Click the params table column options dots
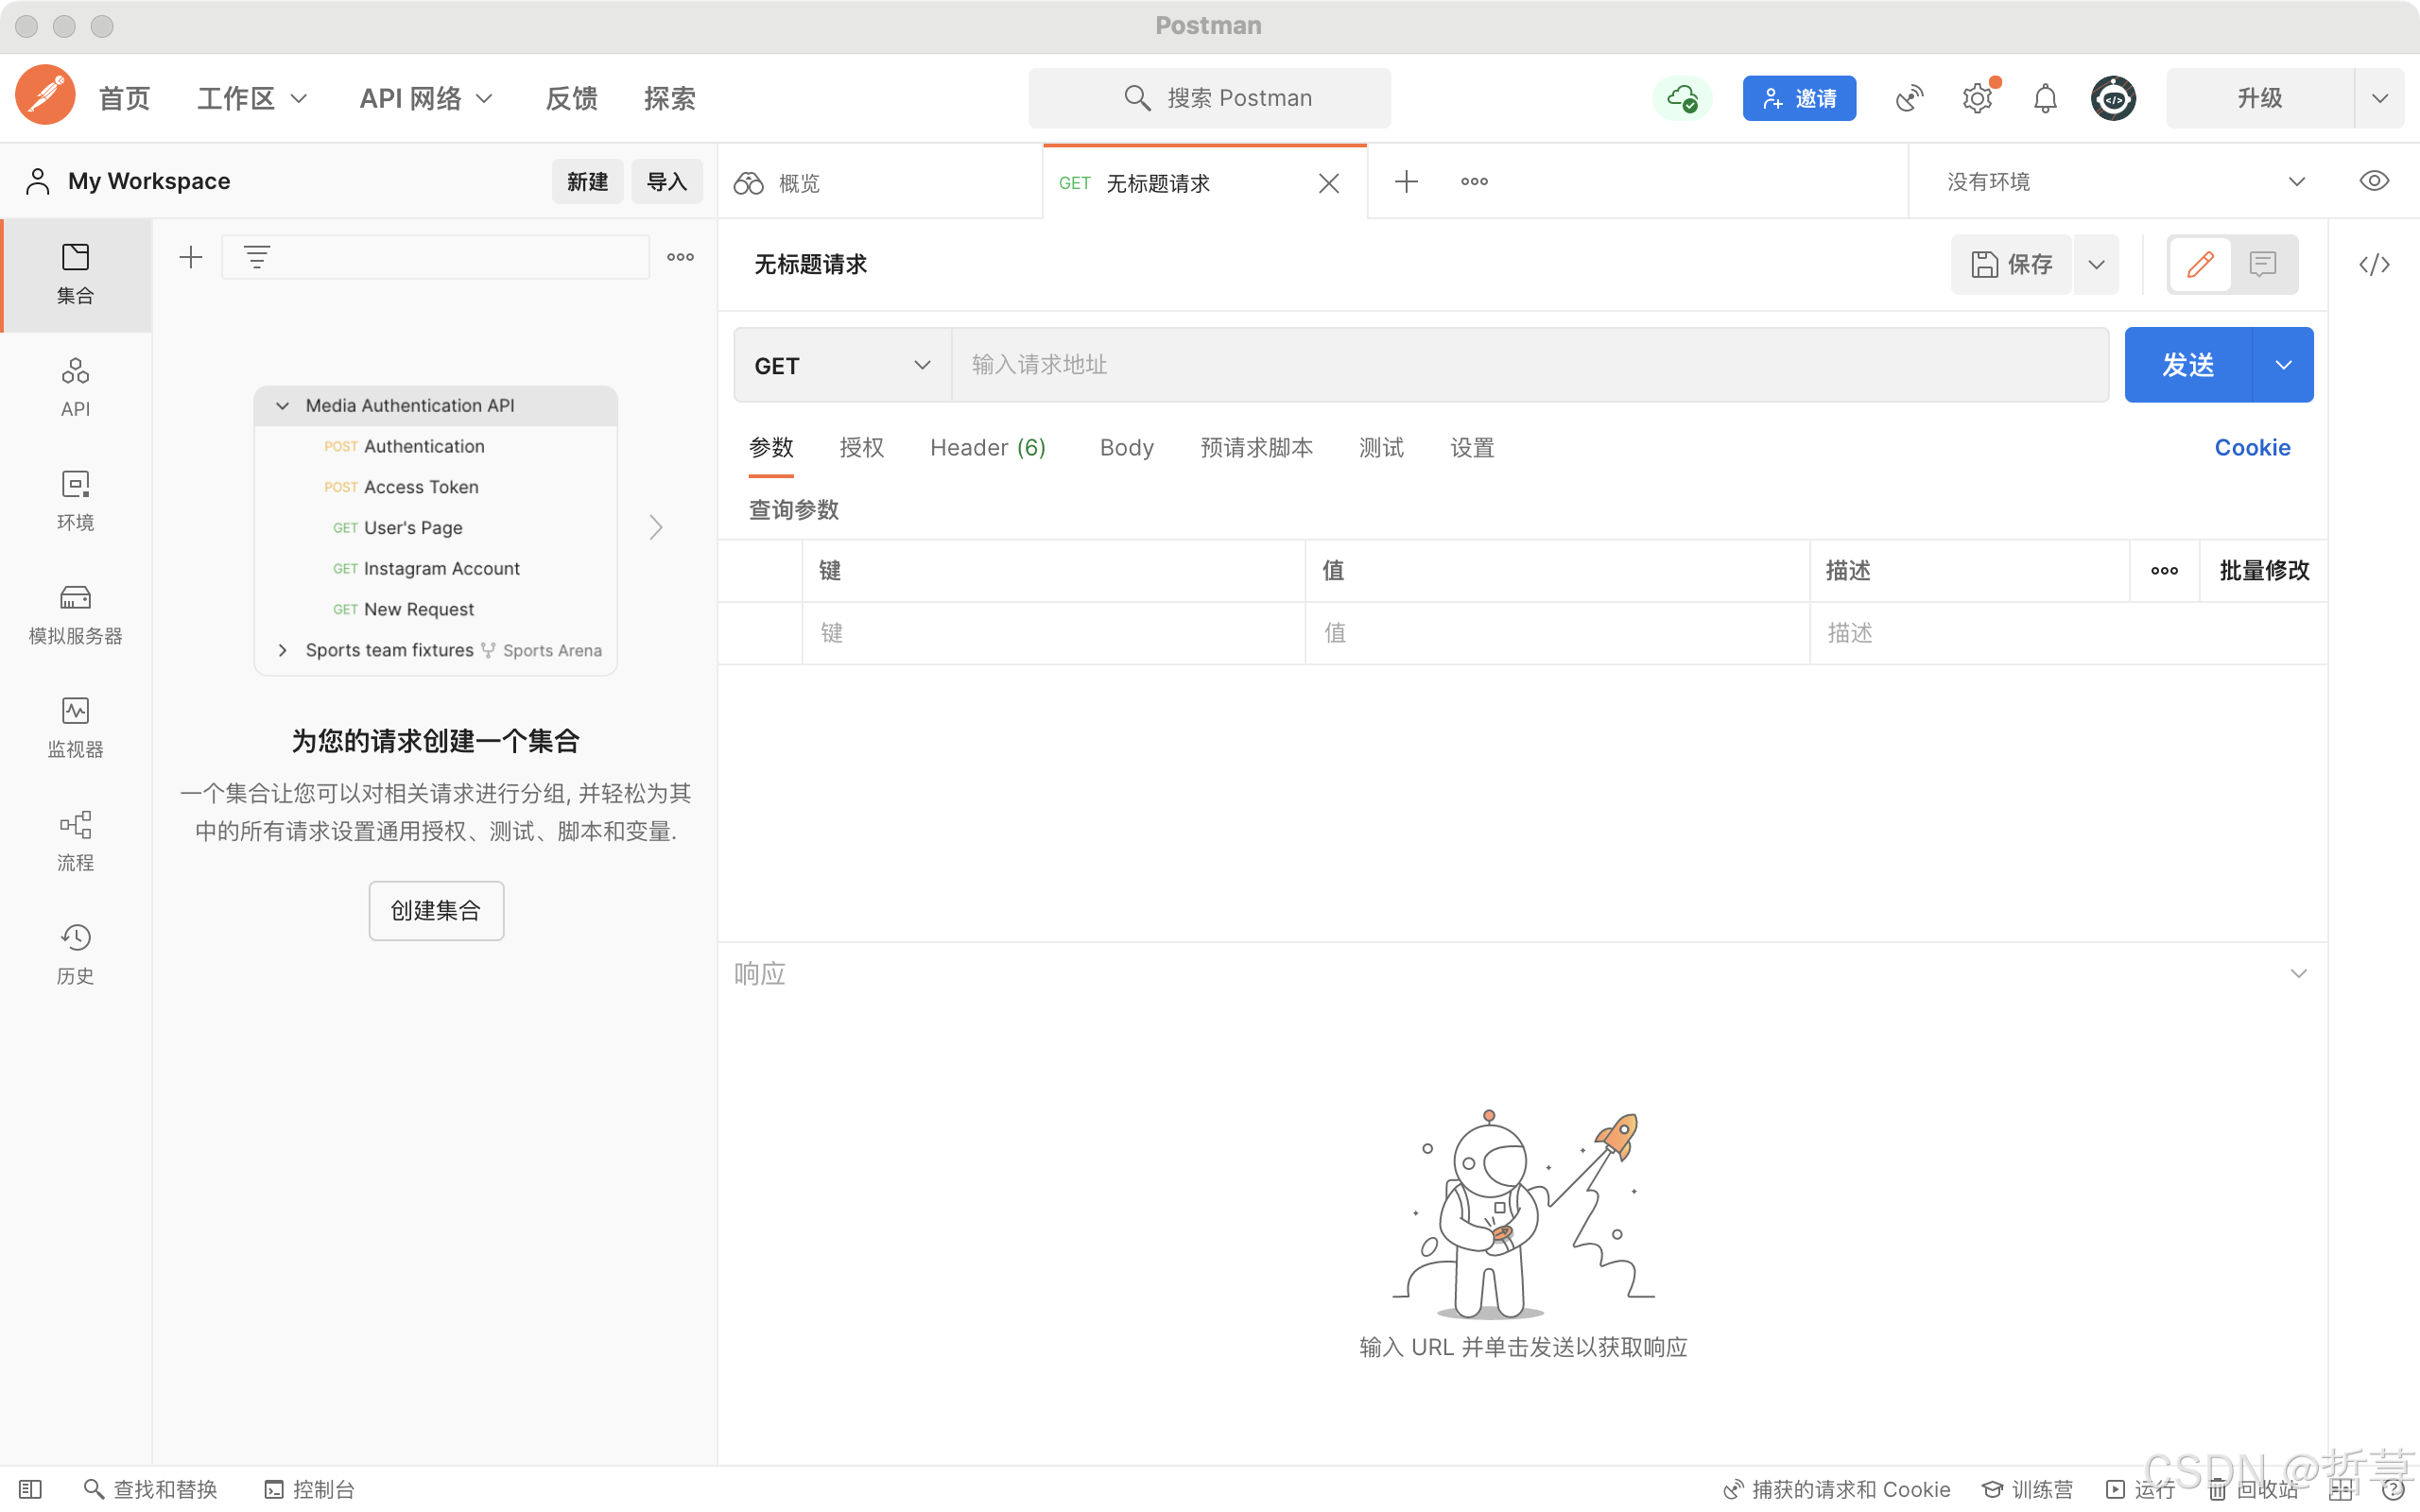2420x1512 pixels. tap(2164, 570)
